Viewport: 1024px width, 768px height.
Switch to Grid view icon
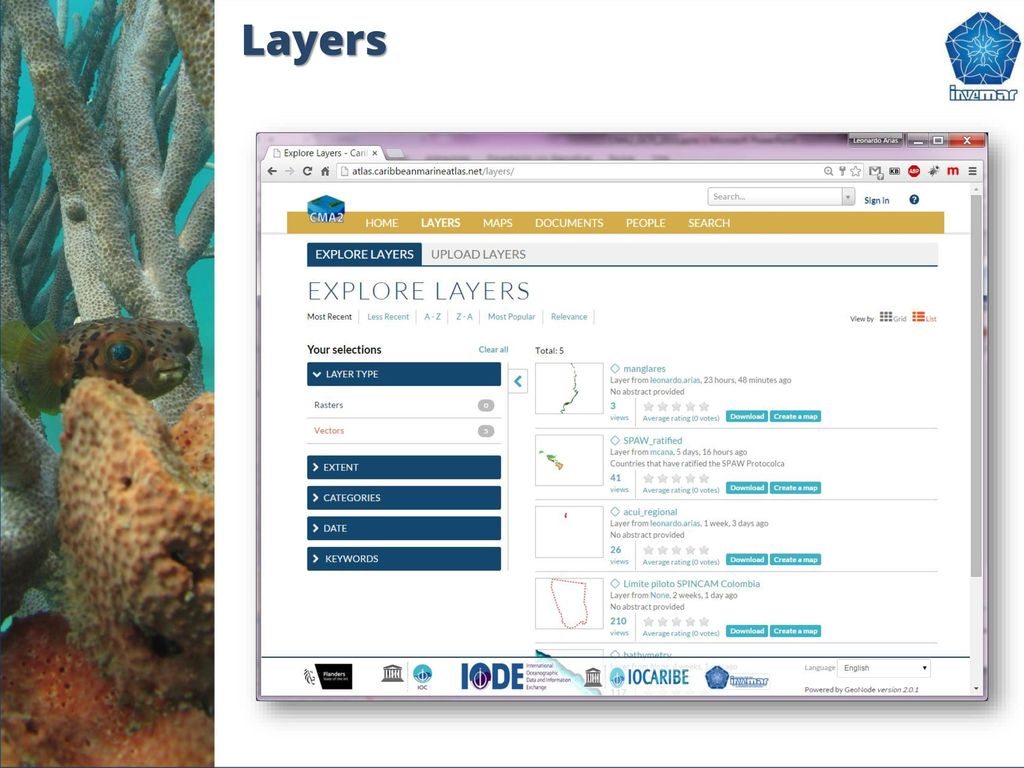(893, 317)
